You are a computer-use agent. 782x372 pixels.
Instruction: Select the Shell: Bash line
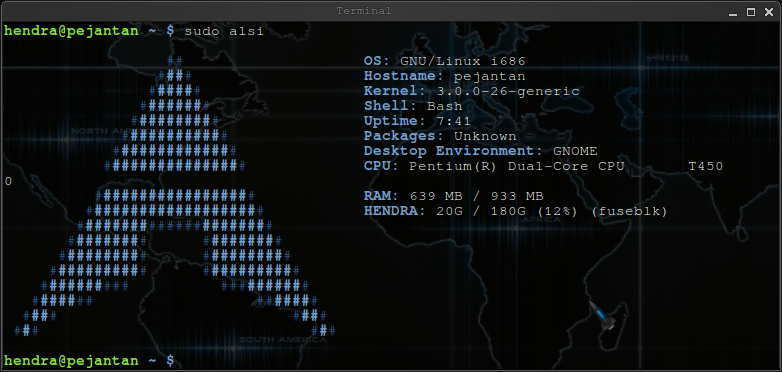[x=413, y=106]
